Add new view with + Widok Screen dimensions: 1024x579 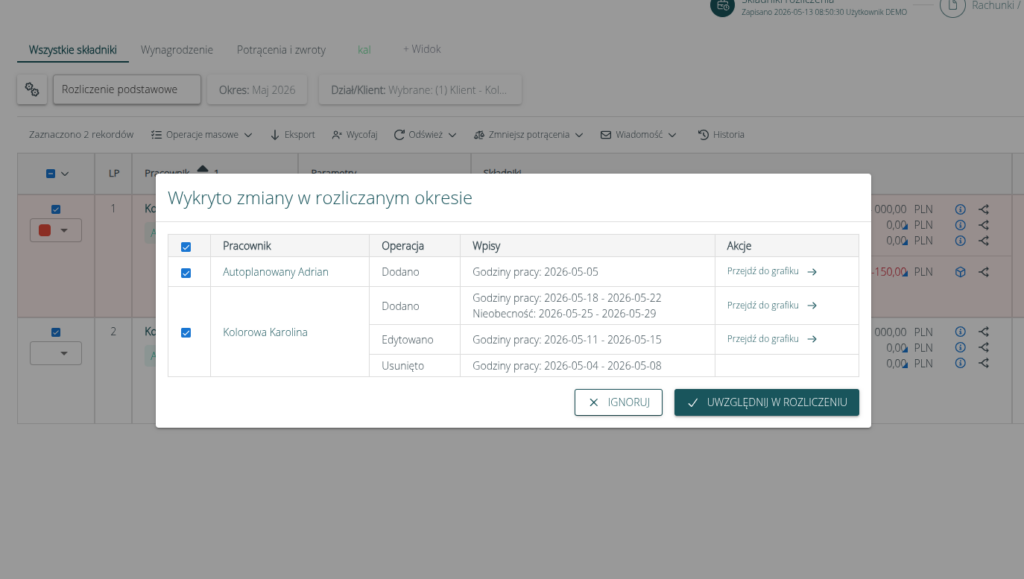(x=421, y=49)
